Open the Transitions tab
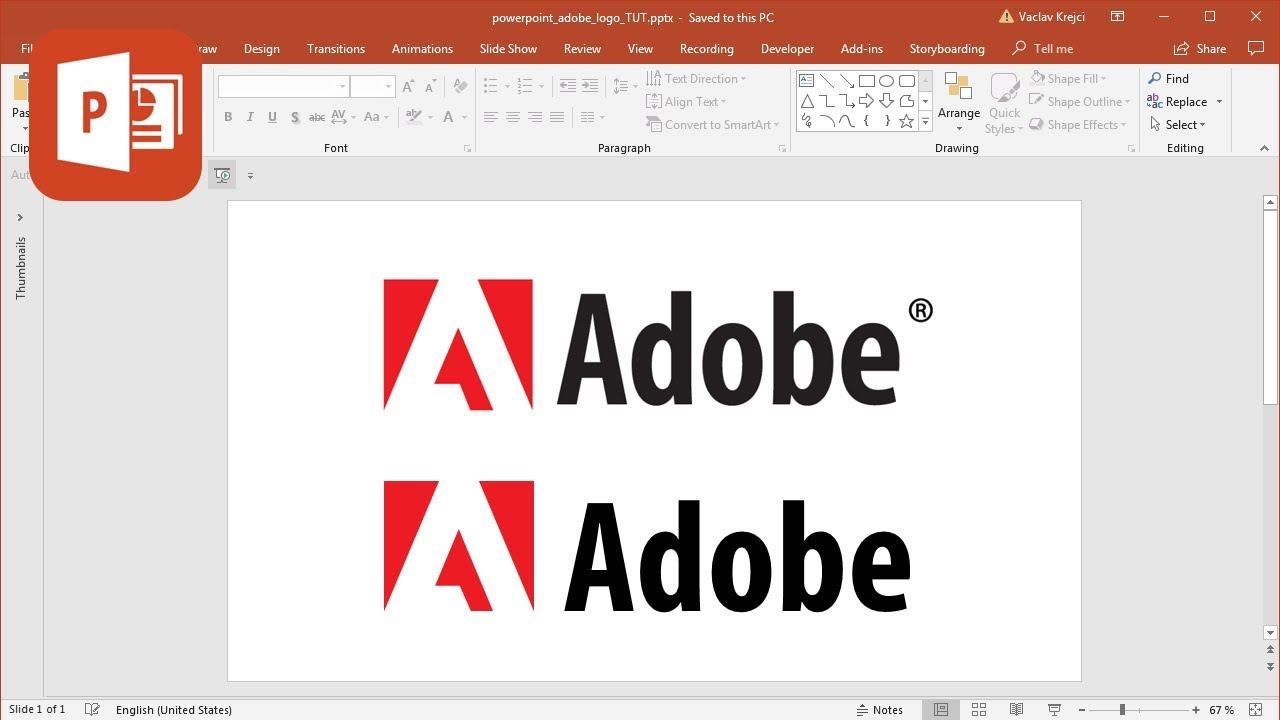This screenshot has width=1280, height=720. point(336,48)
